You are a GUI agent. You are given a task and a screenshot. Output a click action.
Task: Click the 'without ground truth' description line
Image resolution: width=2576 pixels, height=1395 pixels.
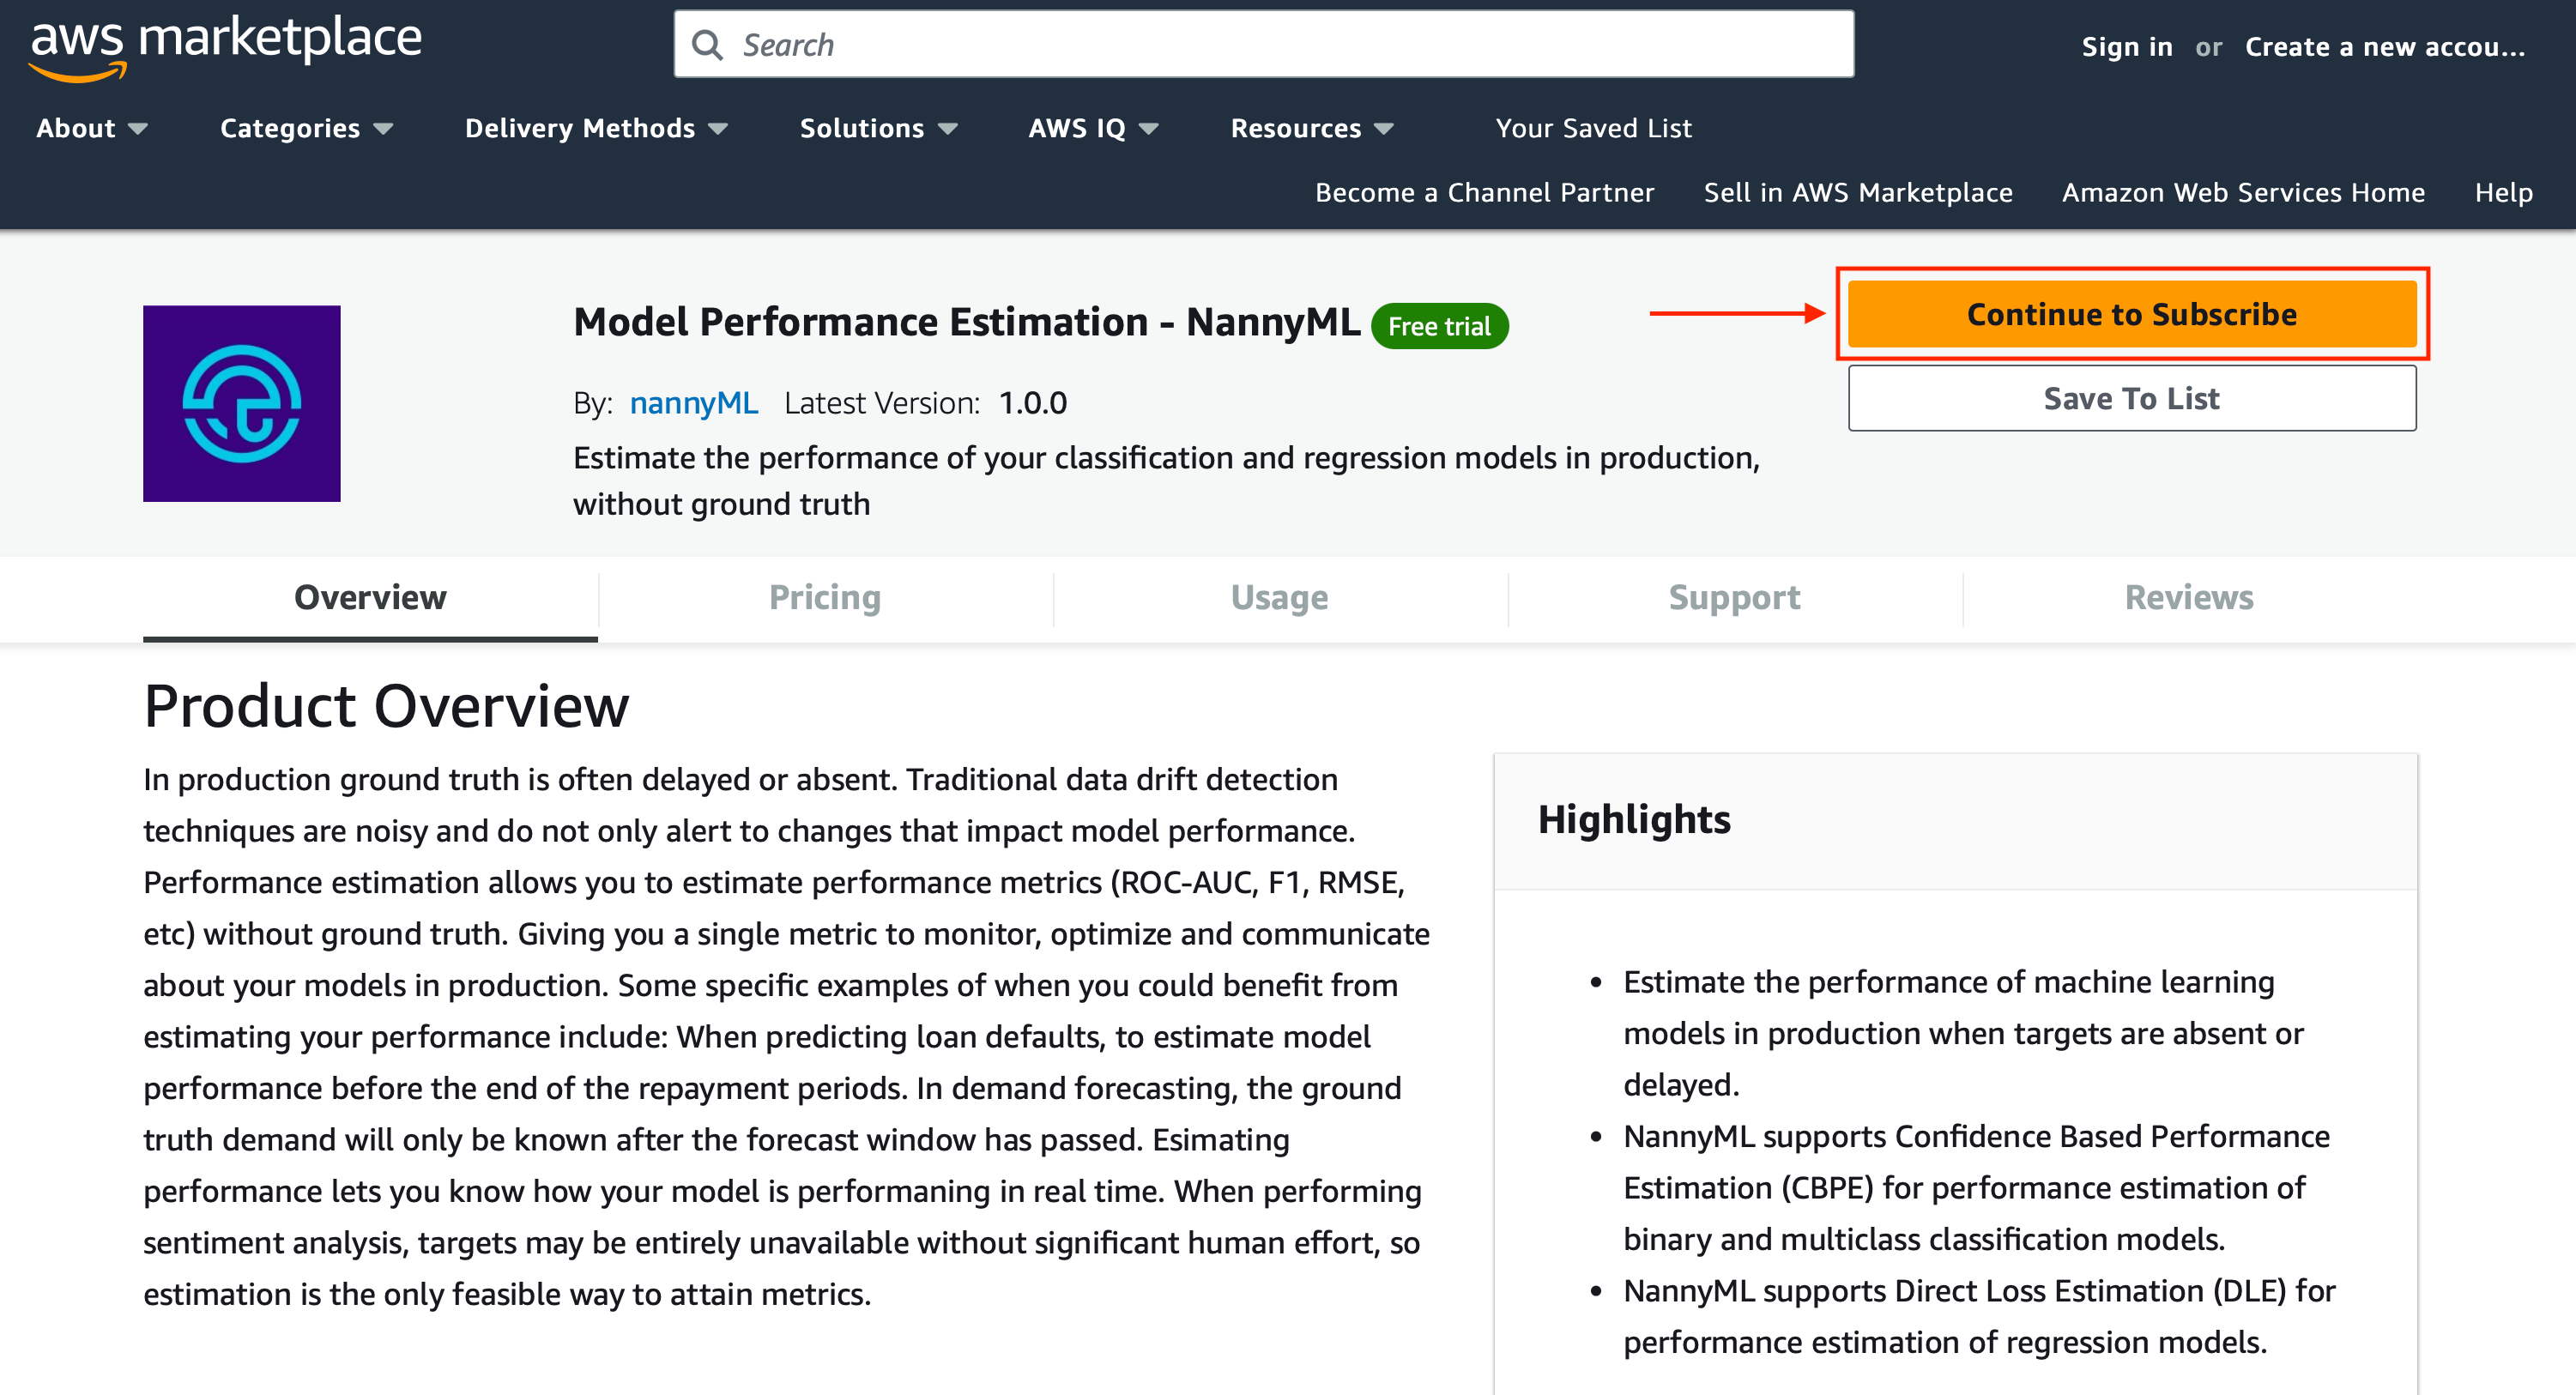(x=722, y=504)
